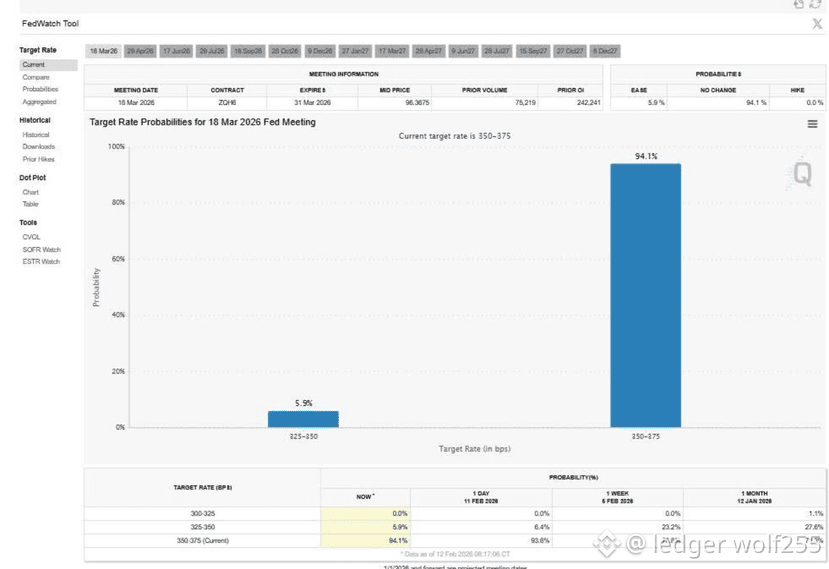Open the Historical link in sidebar

coord(36,135)
